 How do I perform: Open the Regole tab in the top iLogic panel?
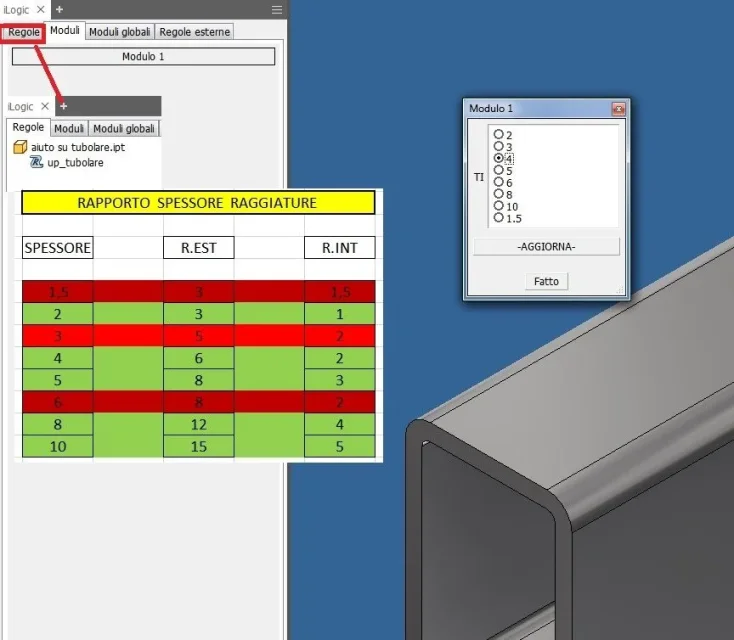[23, 32]
